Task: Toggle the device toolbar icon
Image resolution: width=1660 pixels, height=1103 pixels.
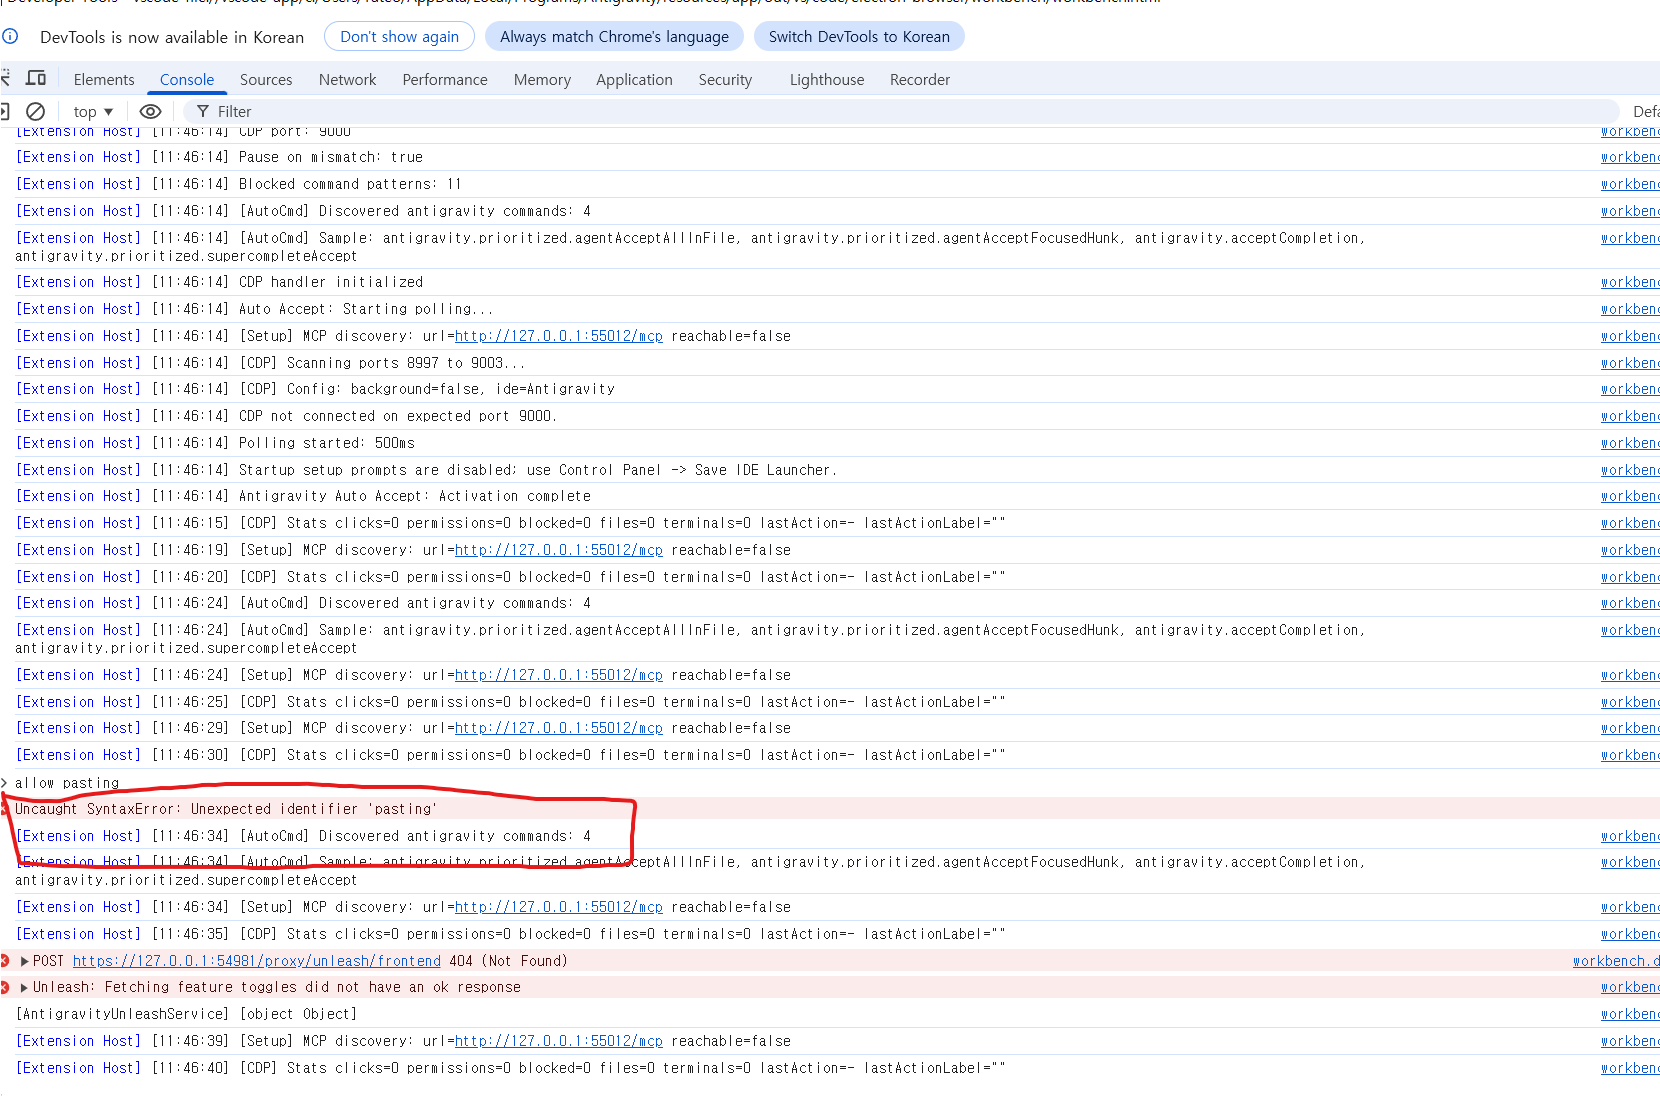Action: tap(36, 79)
